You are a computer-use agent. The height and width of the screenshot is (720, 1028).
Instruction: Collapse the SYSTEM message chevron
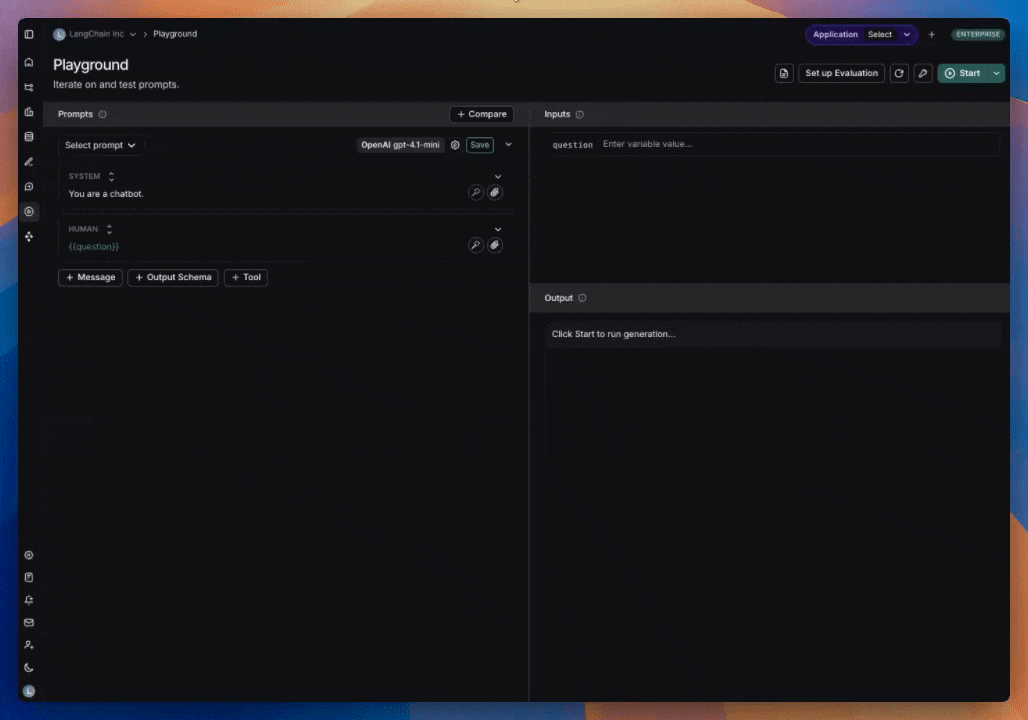[497, 176]
